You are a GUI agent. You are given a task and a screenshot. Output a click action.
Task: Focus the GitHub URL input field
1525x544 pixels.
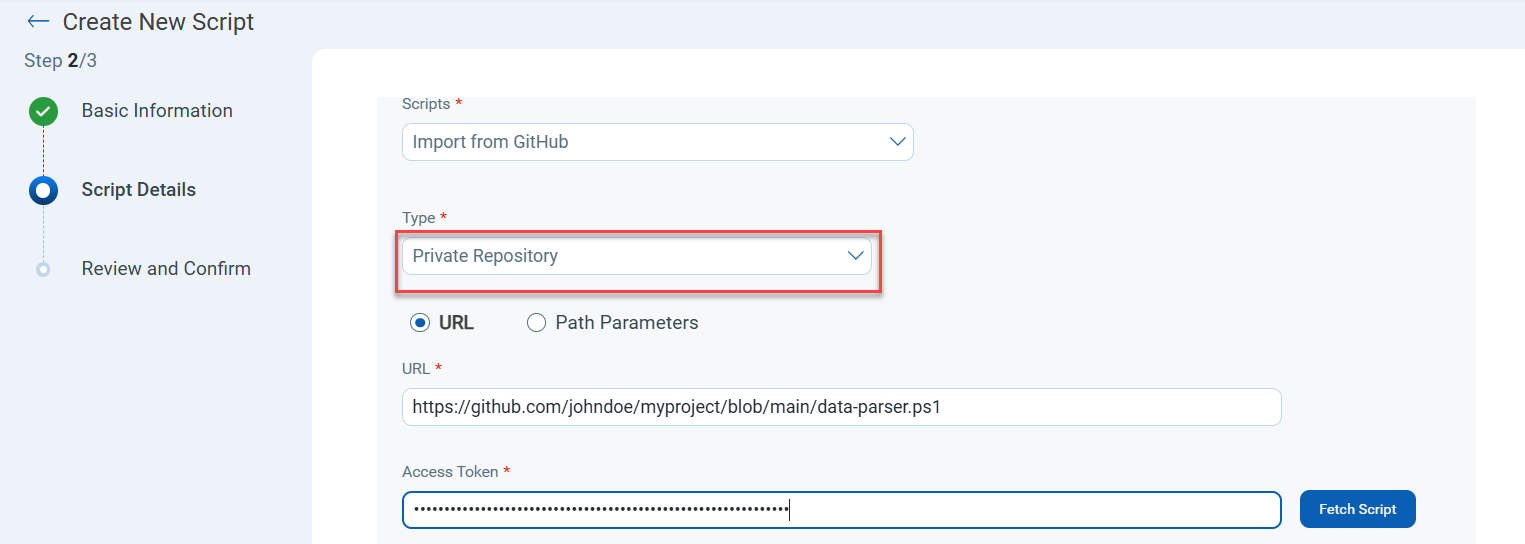pos(841,407)
